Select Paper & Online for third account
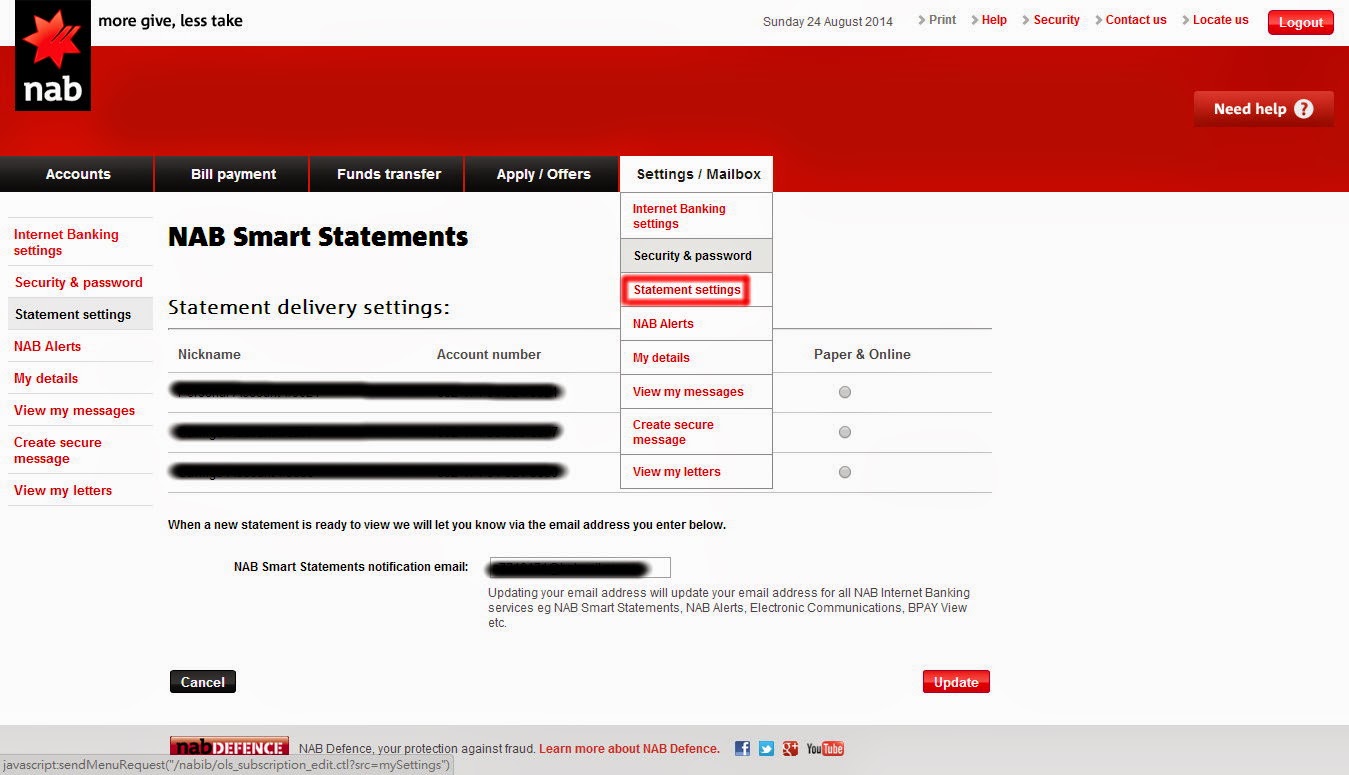The height and width of the screenshot is (775, 1349). coord(845,472)
